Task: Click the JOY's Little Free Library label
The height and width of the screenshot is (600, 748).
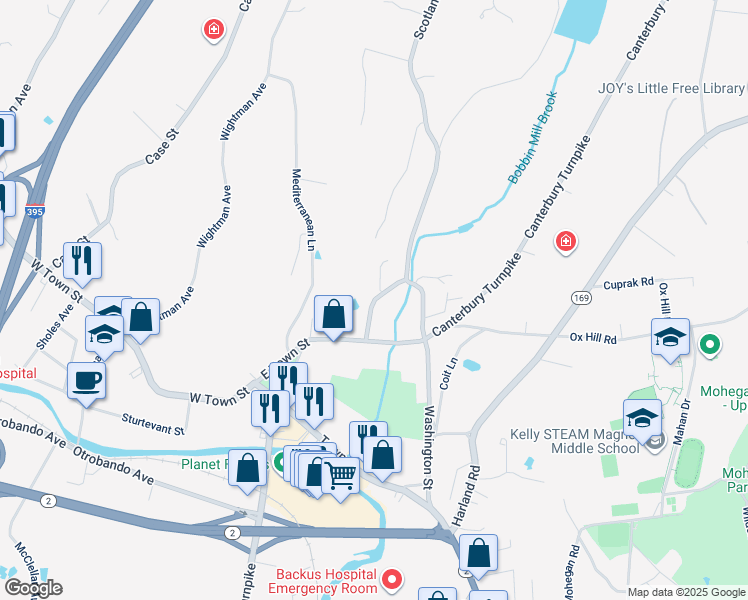Action: [671, 88]
